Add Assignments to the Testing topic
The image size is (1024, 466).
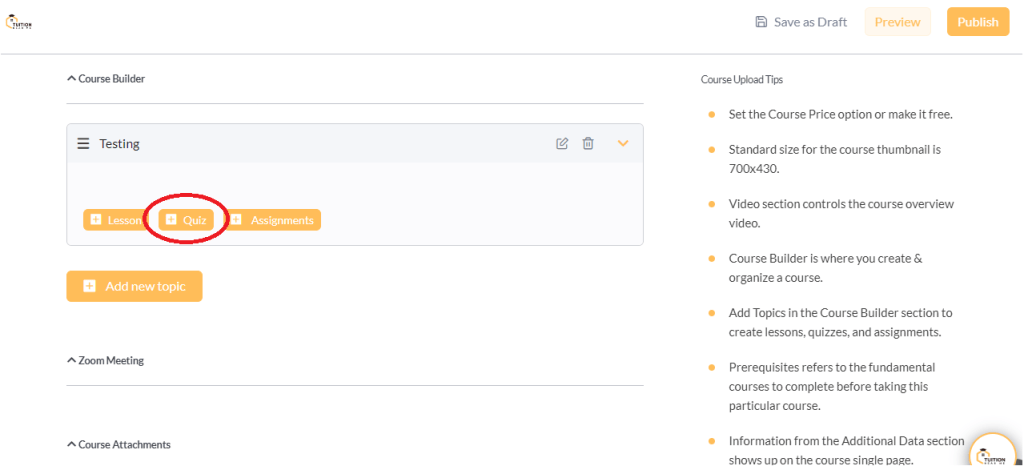click(273, 220)
